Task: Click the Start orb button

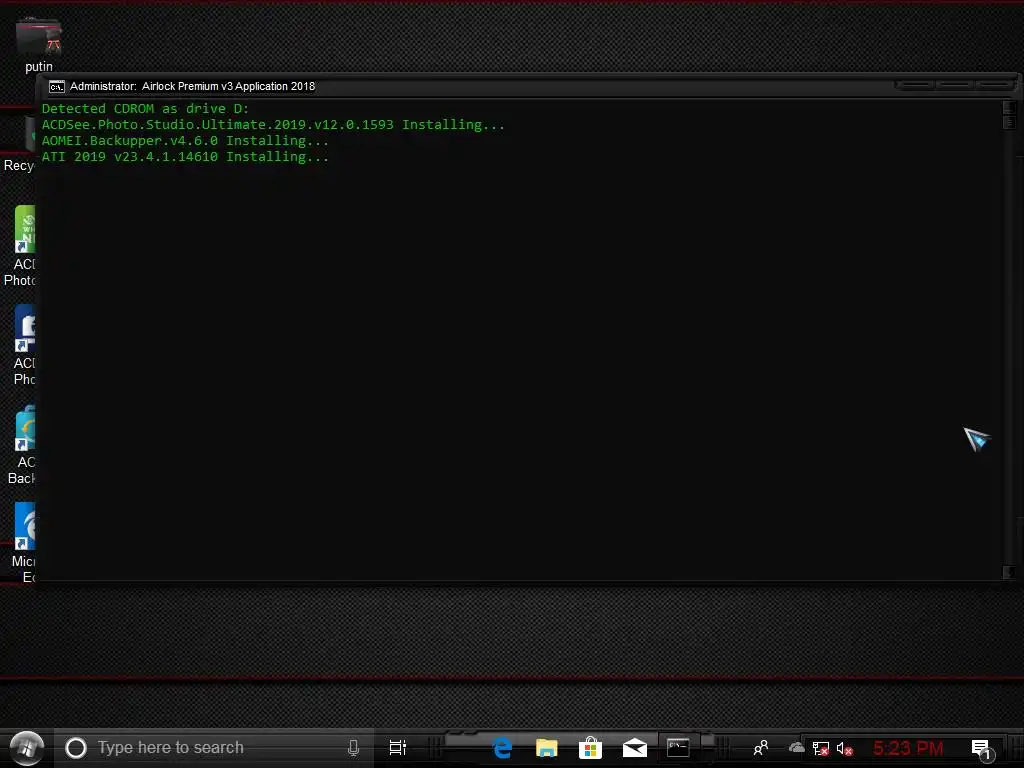Action: tap(27, 748)
